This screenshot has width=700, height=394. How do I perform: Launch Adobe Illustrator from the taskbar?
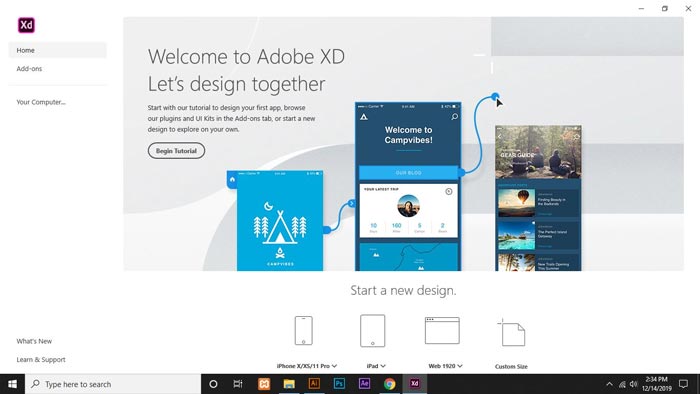coord(314,384)
